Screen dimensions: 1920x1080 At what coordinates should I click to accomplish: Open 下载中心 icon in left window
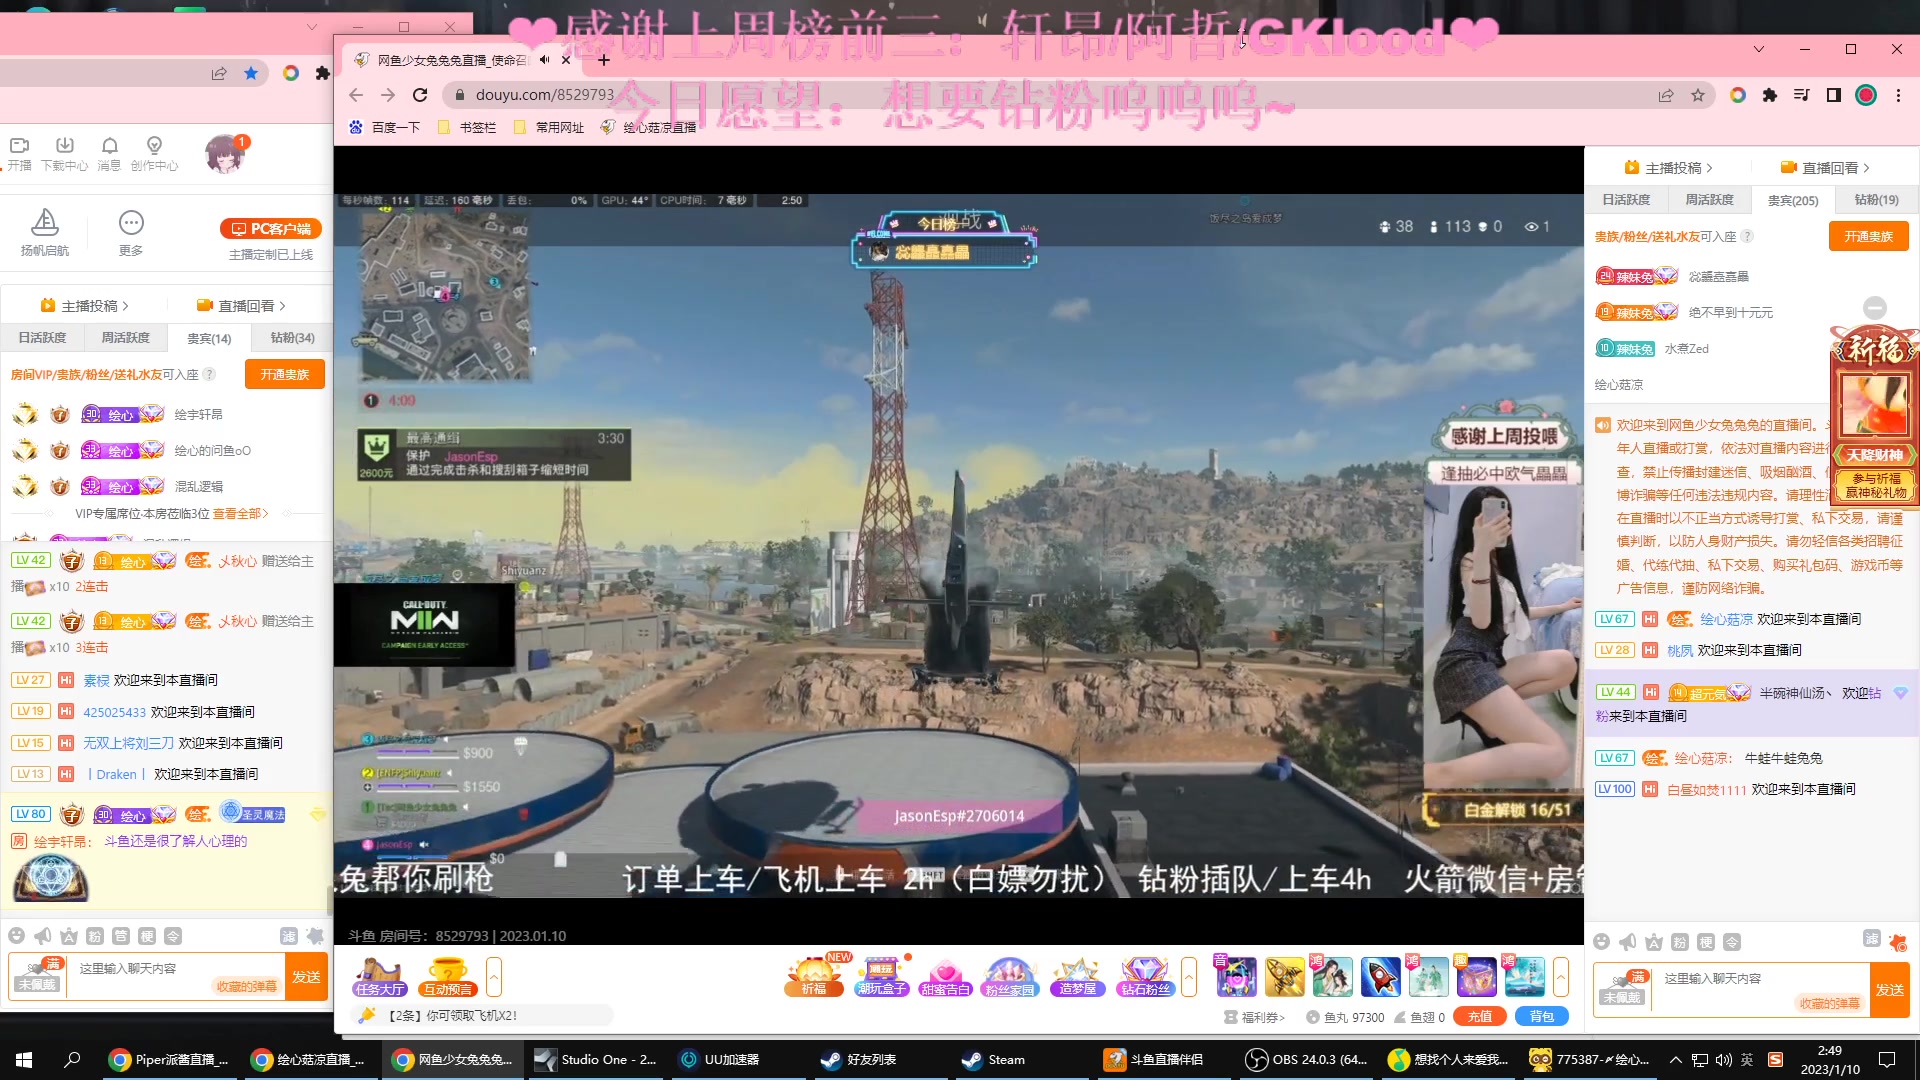[x=64, y=153]
